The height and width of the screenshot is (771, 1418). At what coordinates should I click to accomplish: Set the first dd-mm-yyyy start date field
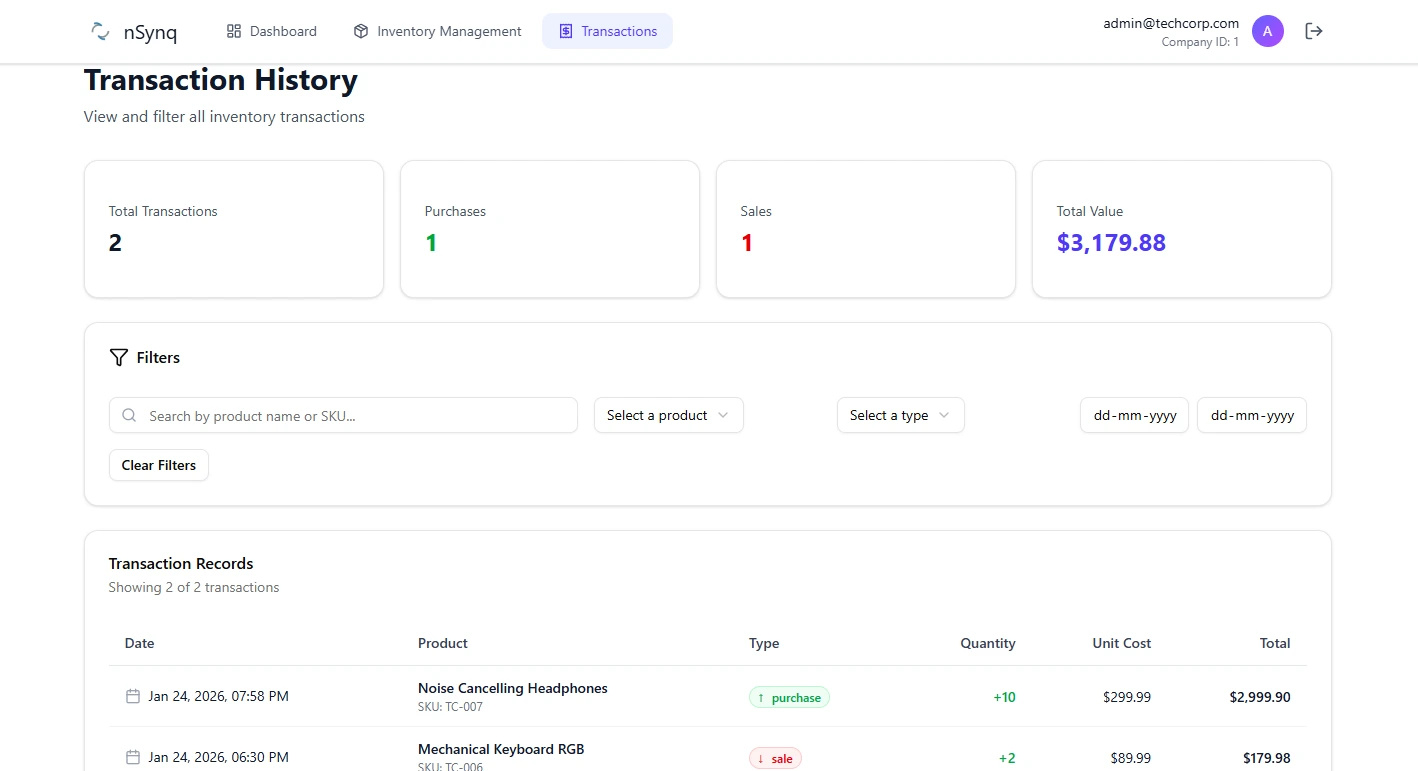(1134, 415)
